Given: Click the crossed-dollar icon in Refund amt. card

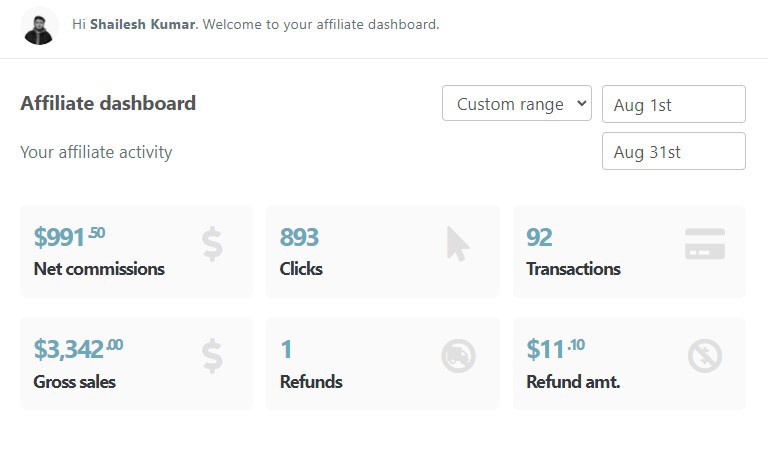Looking at the screenshot, I should pyautogui.click(x=705, y=356).
